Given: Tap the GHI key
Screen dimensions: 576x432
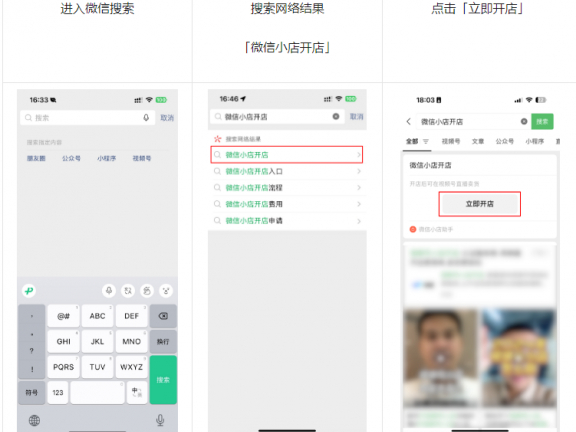Looking at the screenshot, I should (63, 342).
